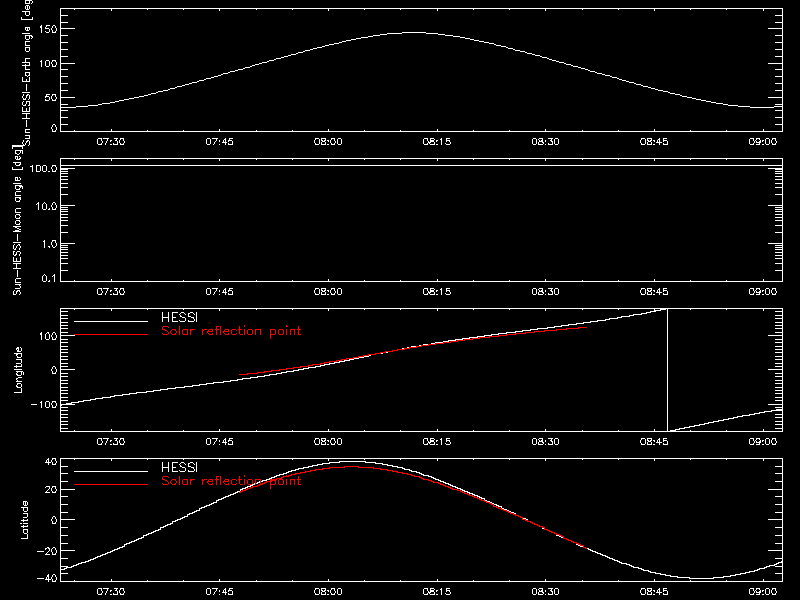Click Solar reflection point legend in Latitude plot
This screenshot has height=600, width=800.
(x=231, y=481)
